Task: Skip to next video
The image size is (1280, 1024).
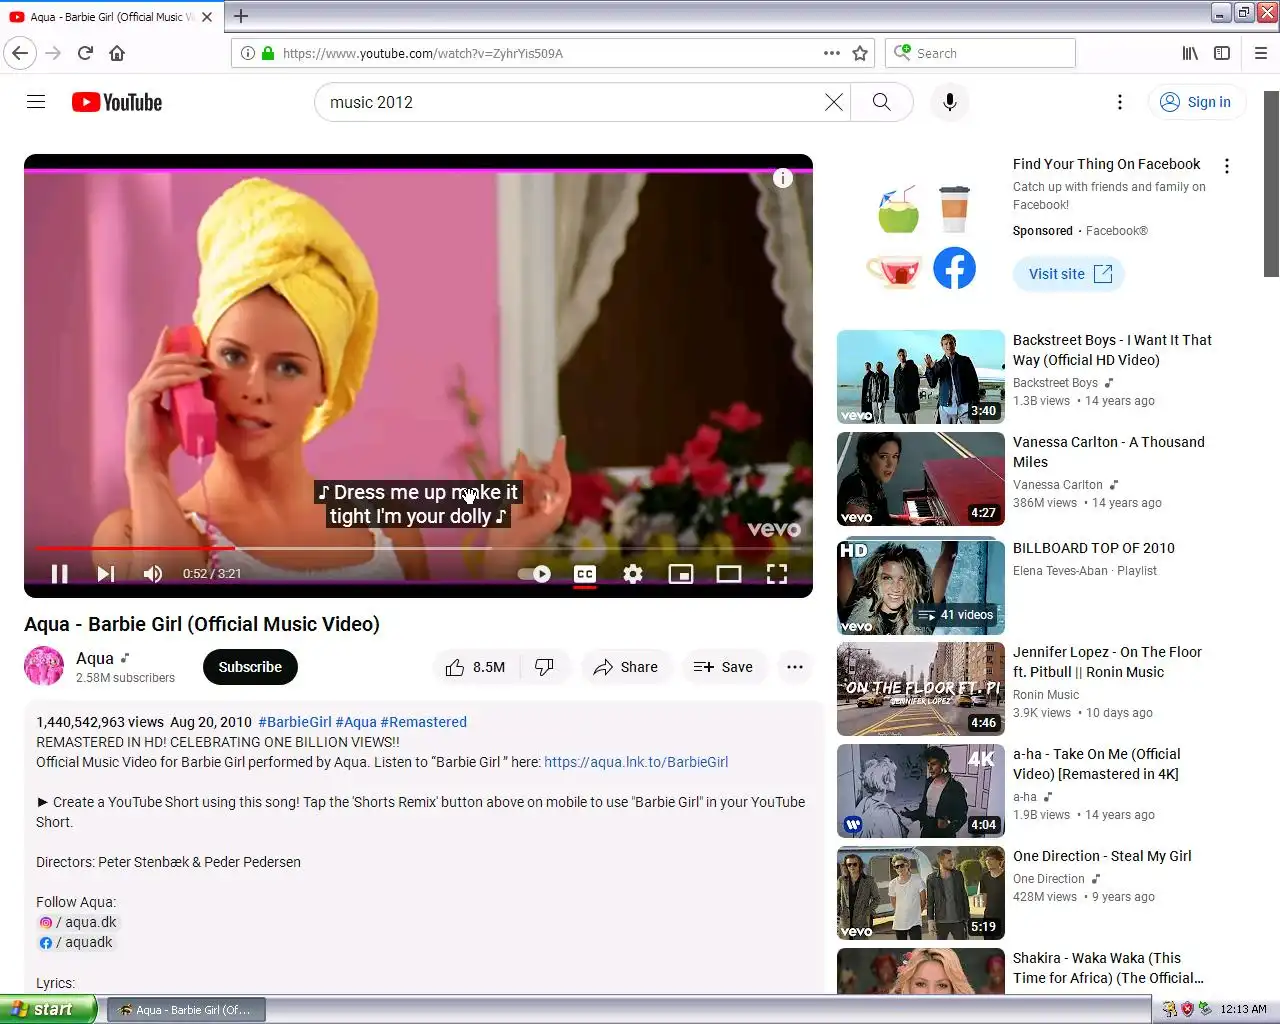Action: [x=106, y=574]
